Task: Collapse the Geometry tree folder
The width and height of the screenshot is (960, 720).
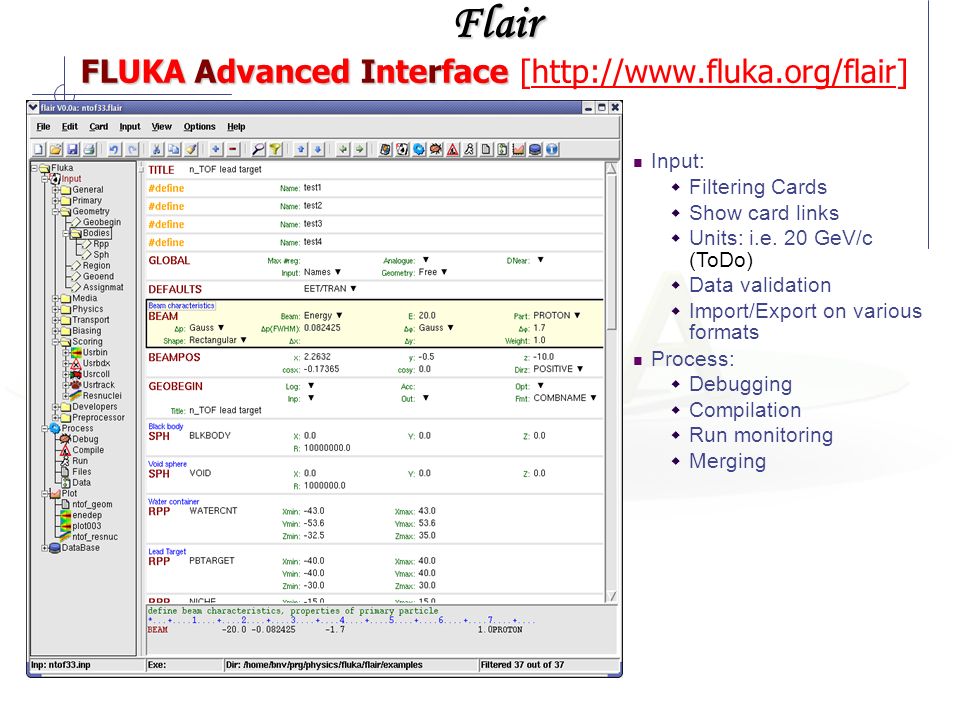Action: coord(56,211)
